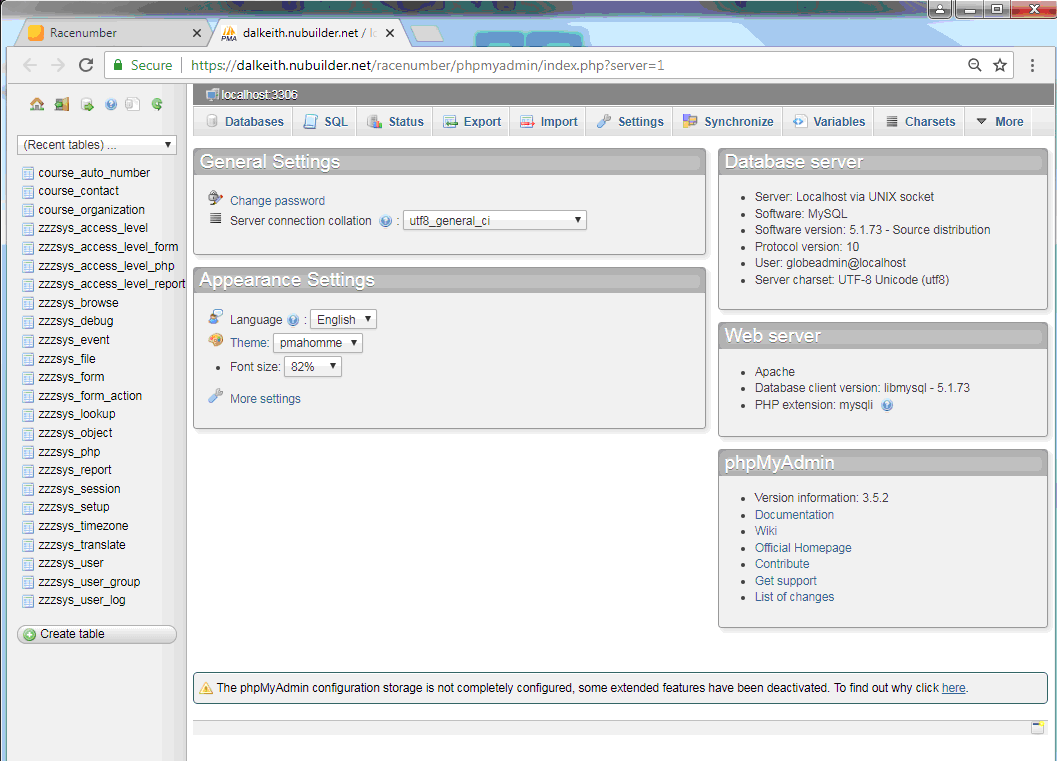1057x761 pixels.
Task: Open the Font size 82% dropdown
Action: pyautogui.click(x=313, y=367)
